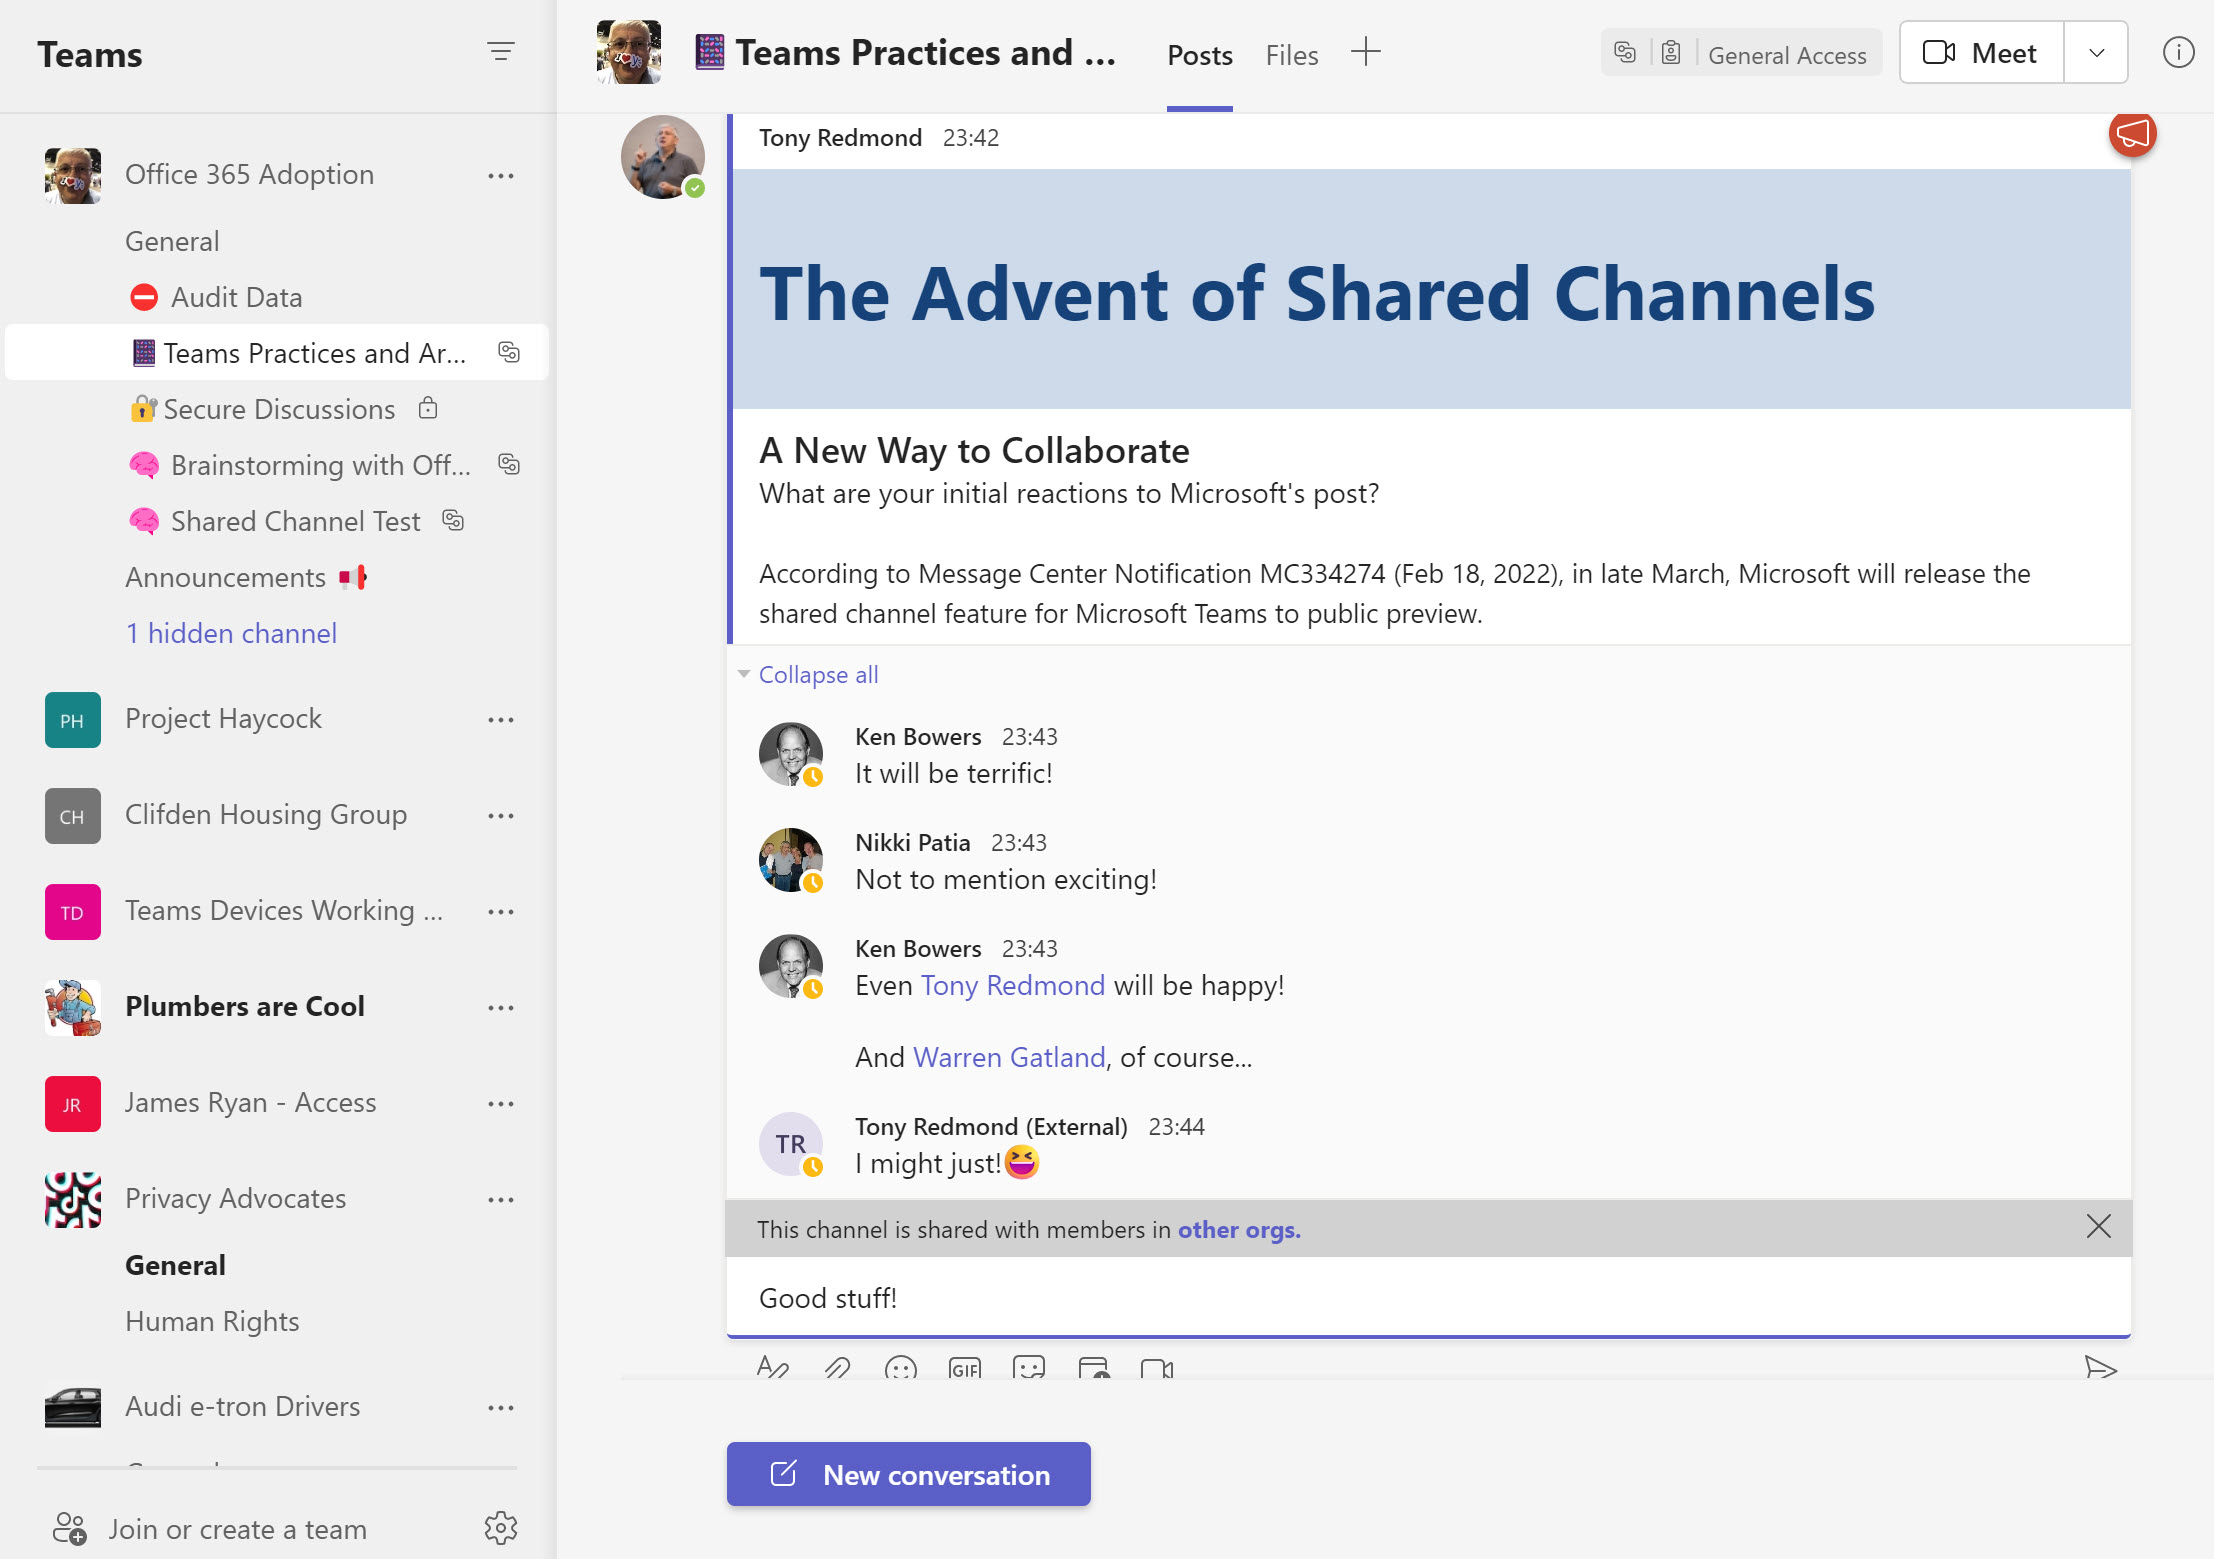
Task: Open manage teams settings gear
Action: 500,1527
